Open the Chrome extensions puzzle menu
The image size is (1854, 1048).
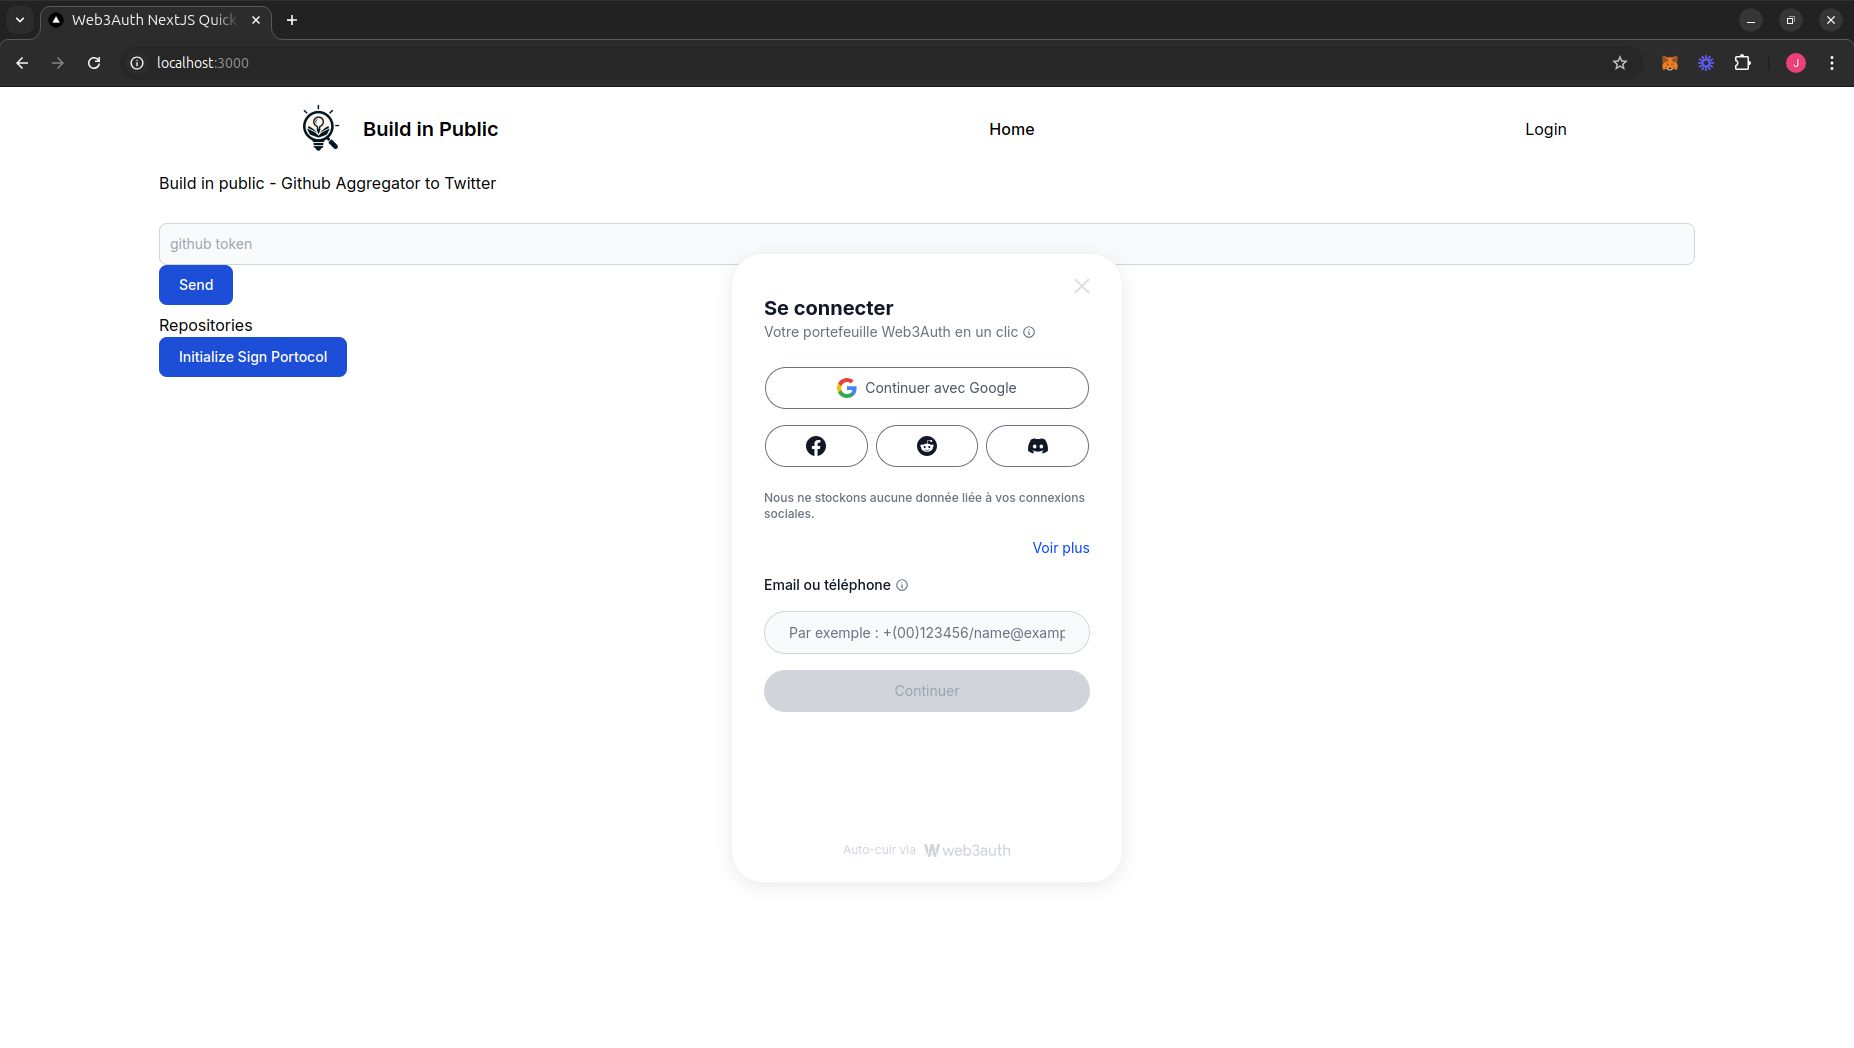1743,63
